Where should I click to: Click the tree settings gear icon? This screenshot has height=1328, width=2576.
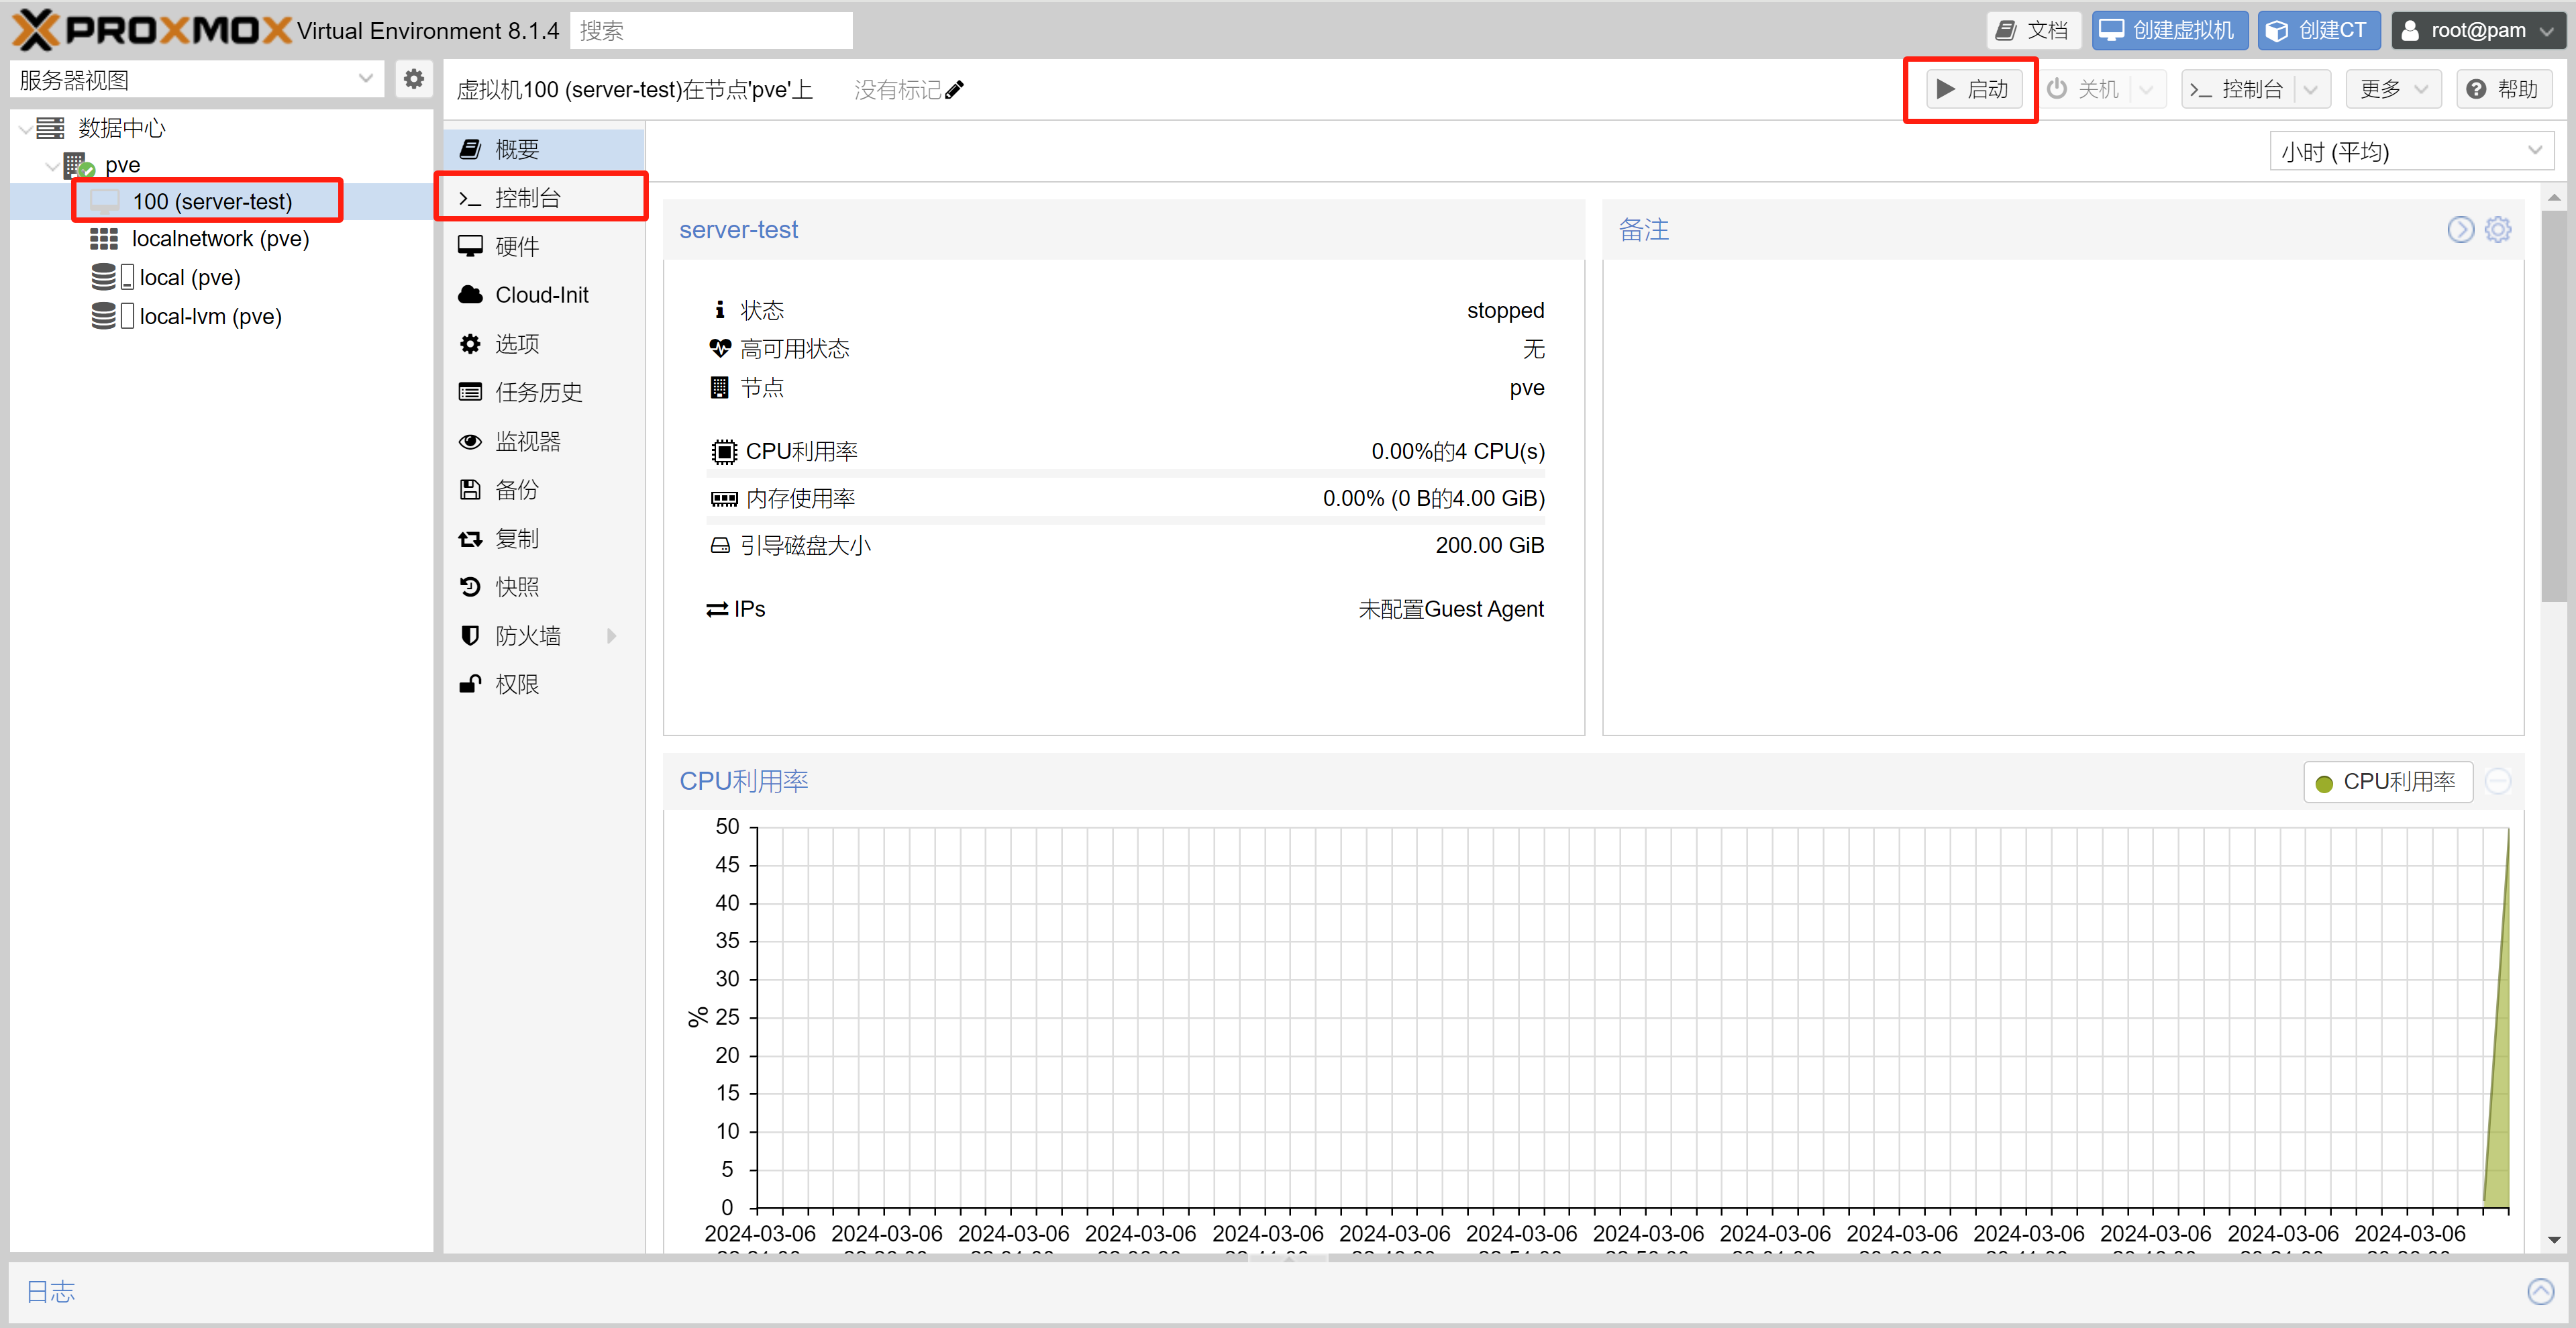click(414, 79)
